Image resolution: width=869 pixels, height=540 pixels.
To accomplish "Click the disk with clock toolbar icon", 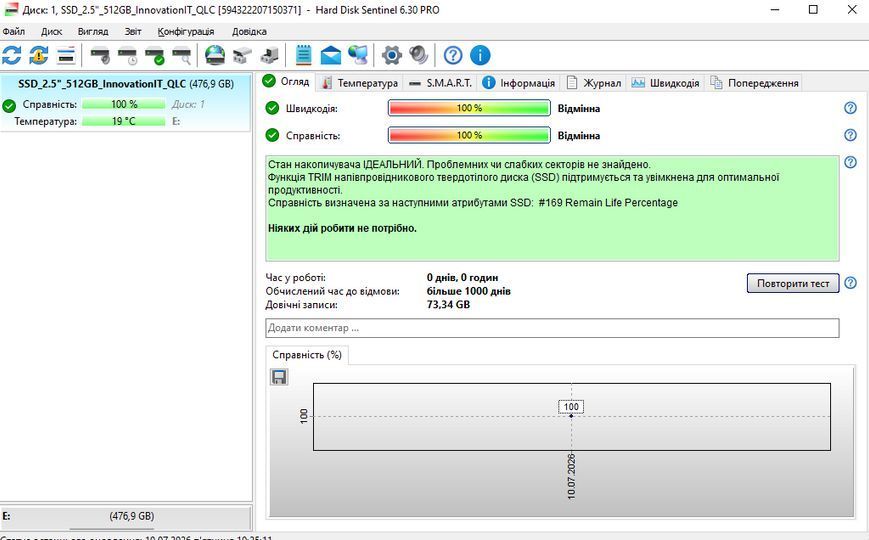I will click(x=127, y=55).
